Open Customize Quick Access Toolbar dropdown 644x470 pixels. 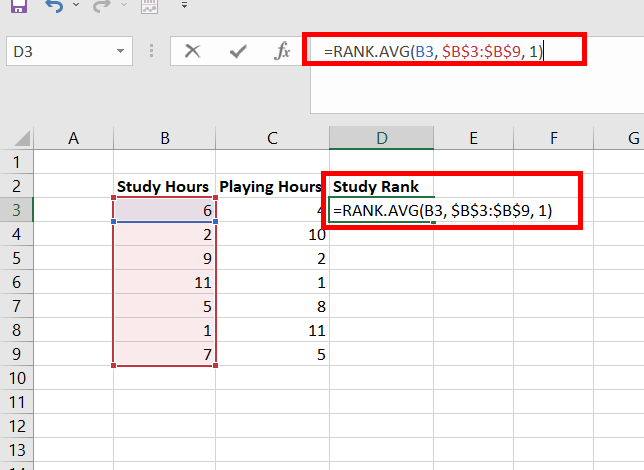pyautogui.click(x=184, y=5)
